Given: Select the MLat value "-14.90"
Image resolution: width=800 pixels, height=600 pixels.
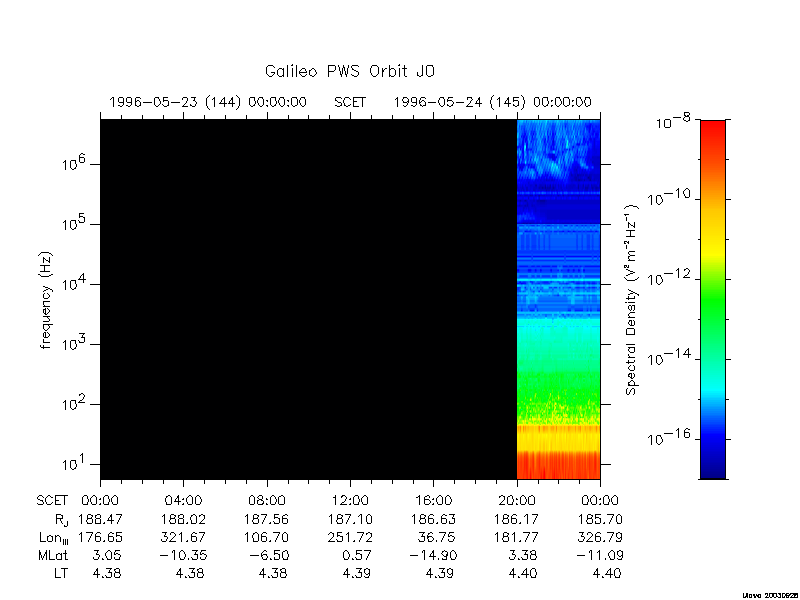Looking at the screenshot, I should (x=431, y=555).
